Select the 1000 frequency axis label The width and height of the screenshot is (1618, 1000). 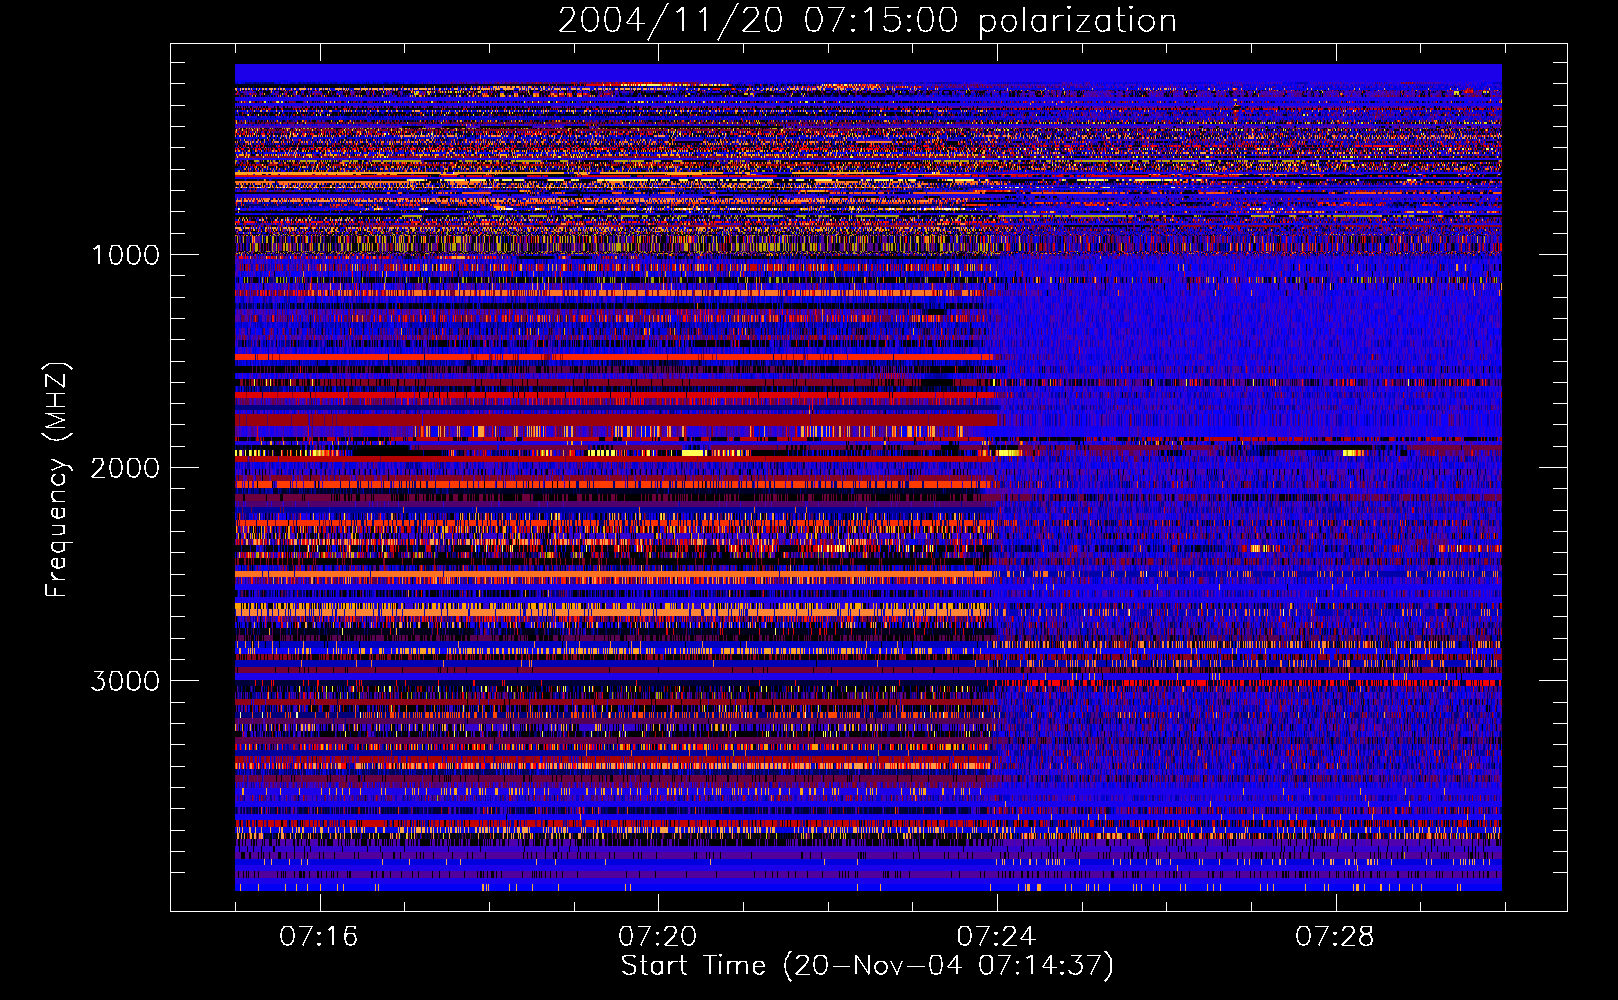125,255
